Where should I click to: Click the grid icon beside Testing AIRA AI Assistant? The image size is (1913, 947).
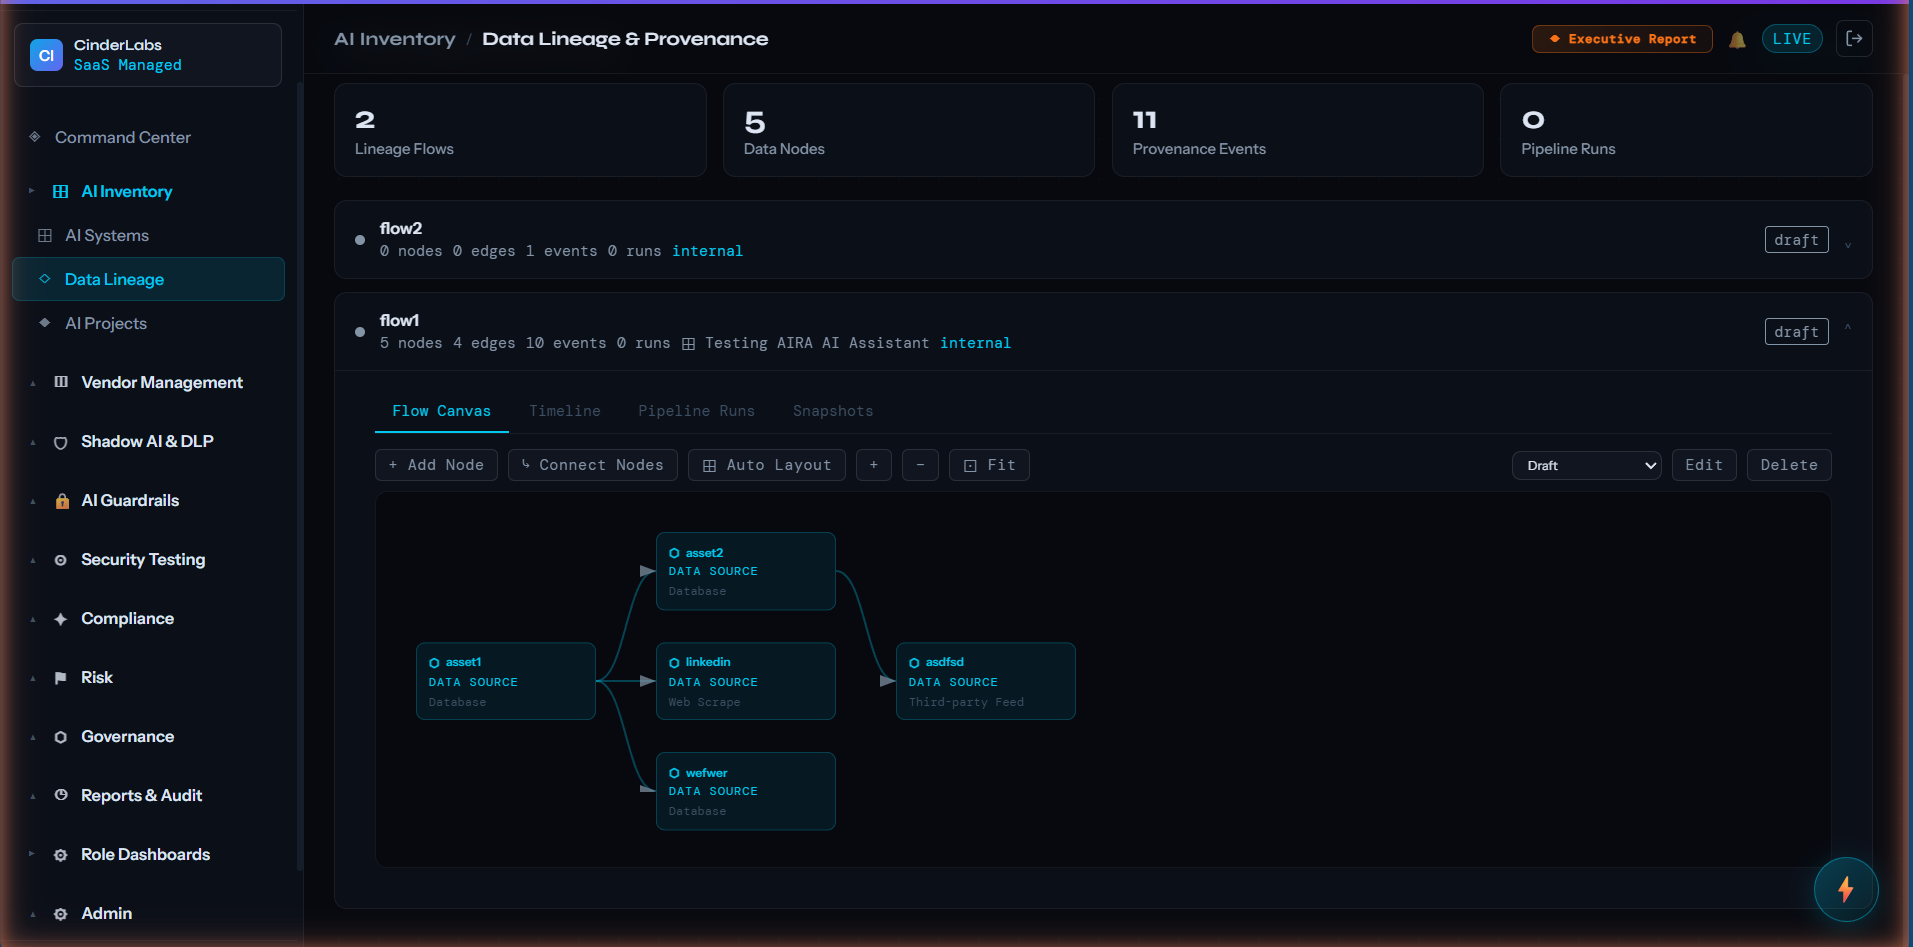click(x=688, y=344)
